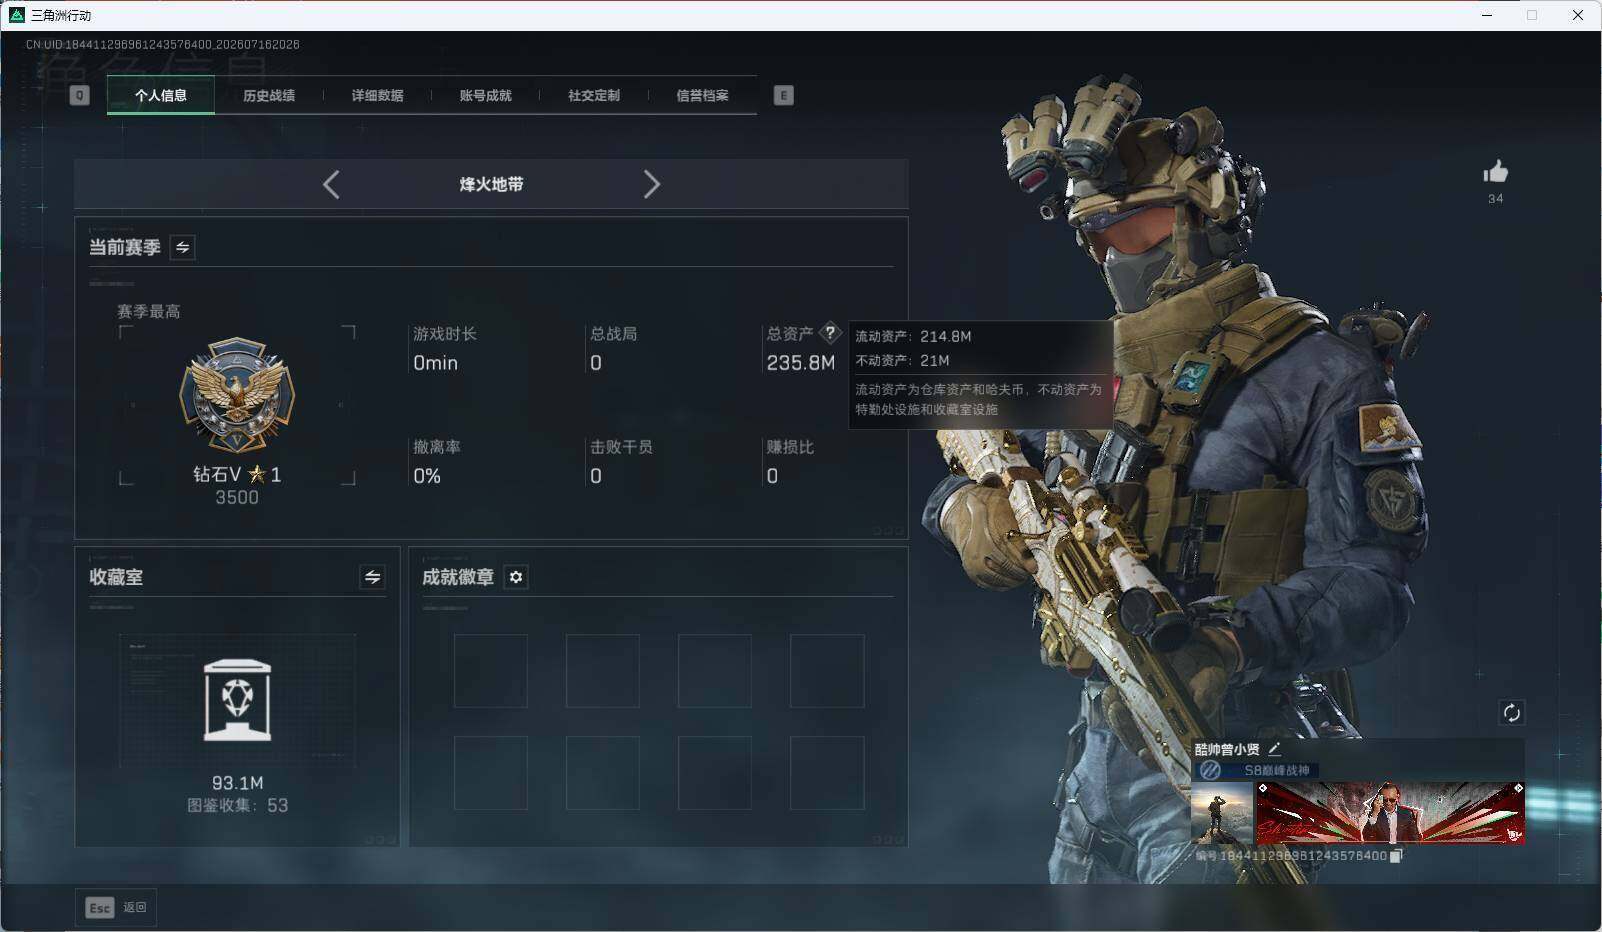Open the 详细数据 tab

coord(377,95)
